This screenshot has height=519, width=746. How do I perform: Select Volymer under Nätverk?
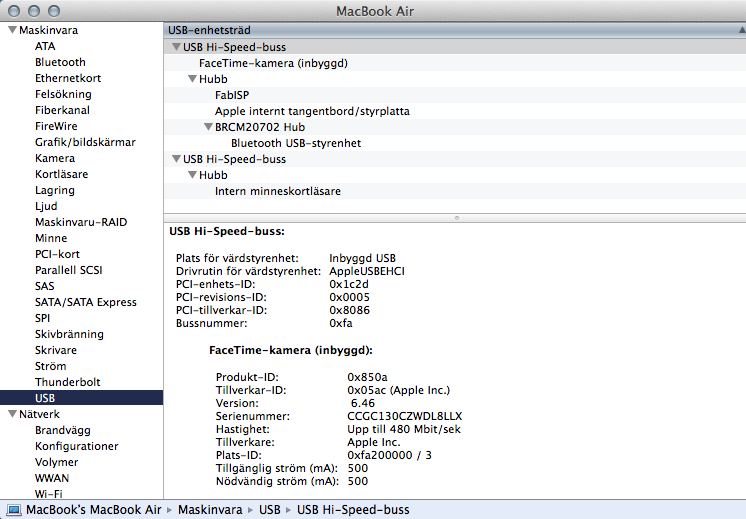pyautogui.click(x=57, y=462)
